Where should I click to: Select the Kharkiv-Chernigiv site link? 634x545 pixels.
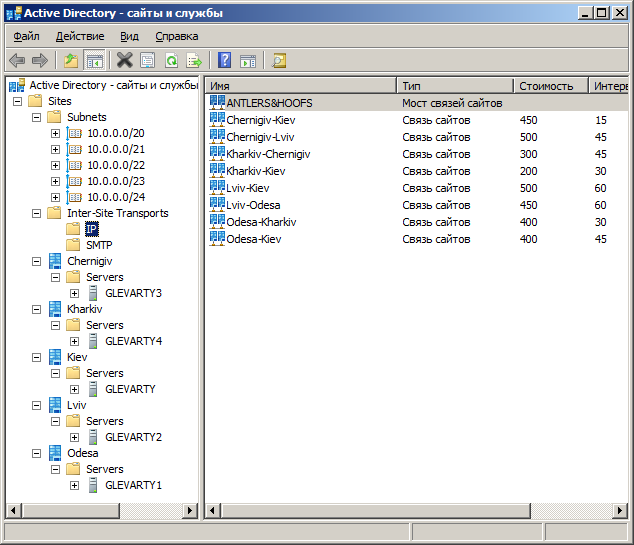tap(268, 154)
